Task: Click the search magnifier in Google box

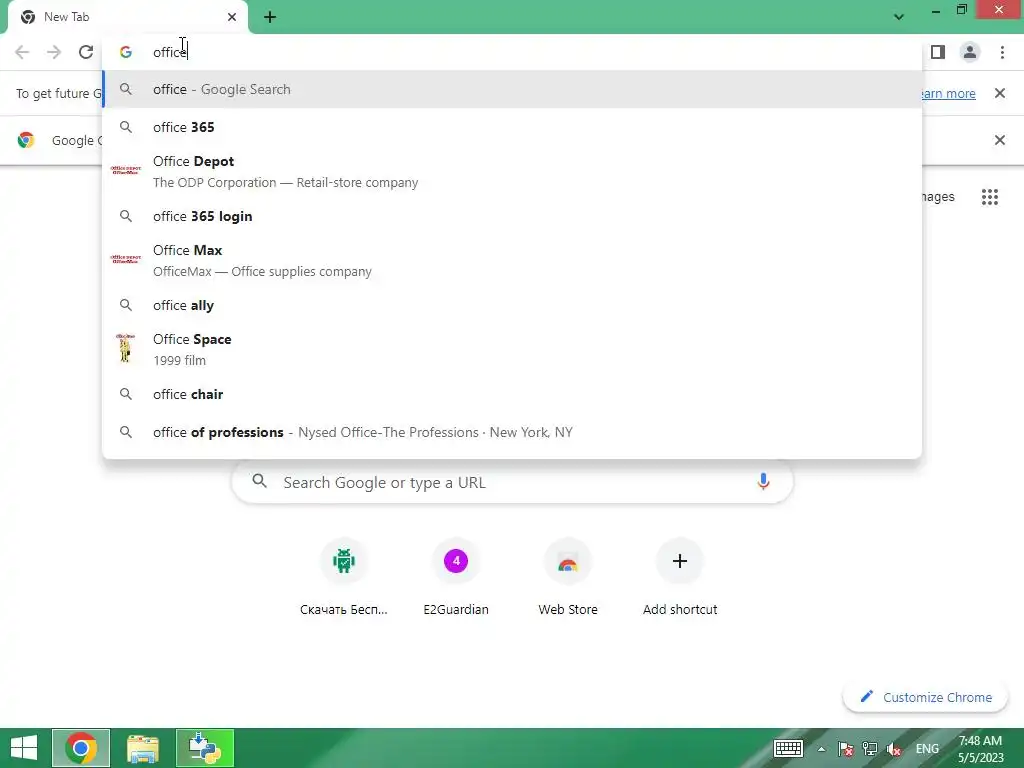Action: coord(260,482)
